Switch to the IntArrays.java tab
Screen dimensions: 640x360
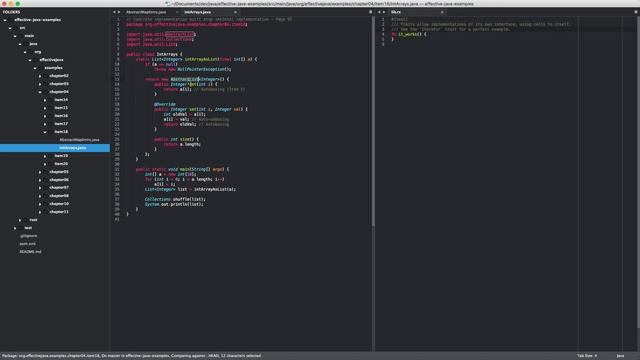coord(198,12)
